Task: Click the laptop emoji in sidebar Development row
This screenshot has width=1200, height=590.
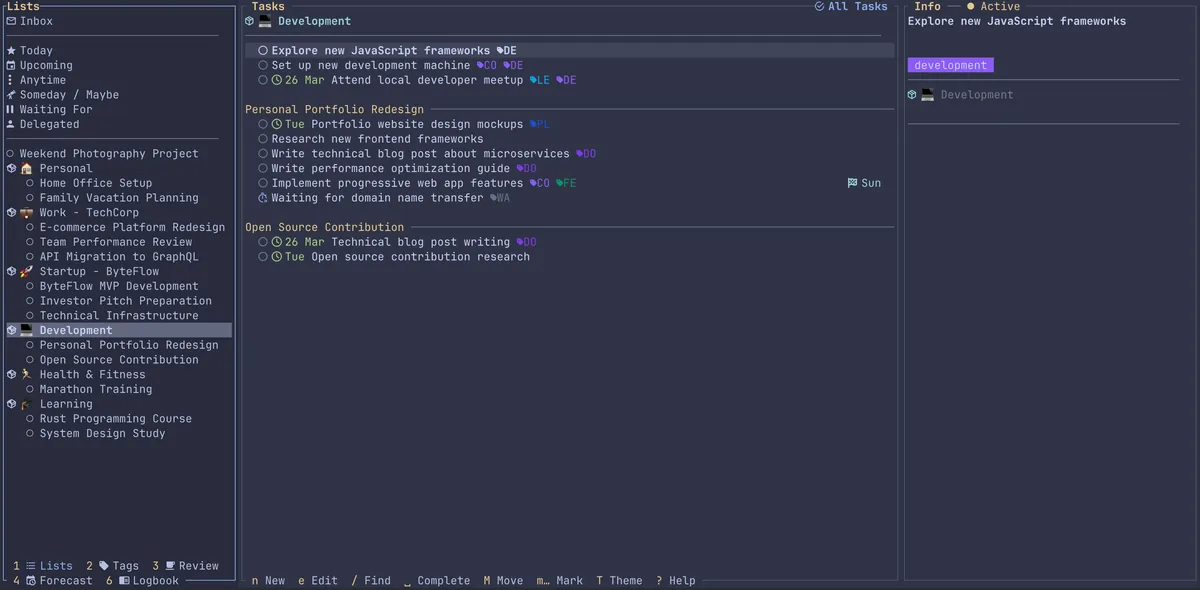Action: (x=27, y=330)
